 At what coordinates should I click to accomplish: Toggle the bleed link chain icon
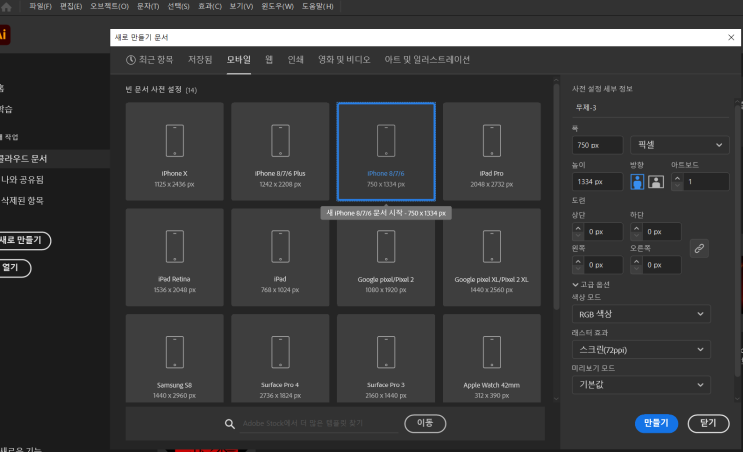(x=699, y=248)
